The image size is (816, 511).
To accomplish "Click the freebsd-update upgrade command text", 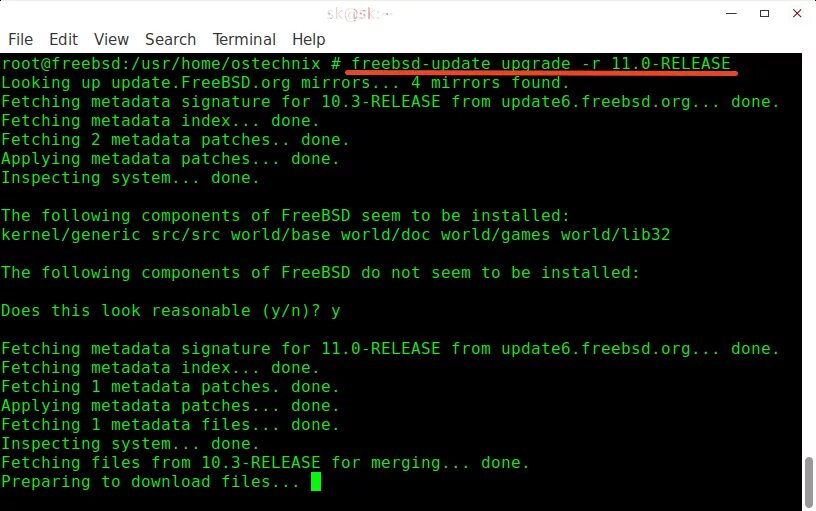I will point(541,63).
